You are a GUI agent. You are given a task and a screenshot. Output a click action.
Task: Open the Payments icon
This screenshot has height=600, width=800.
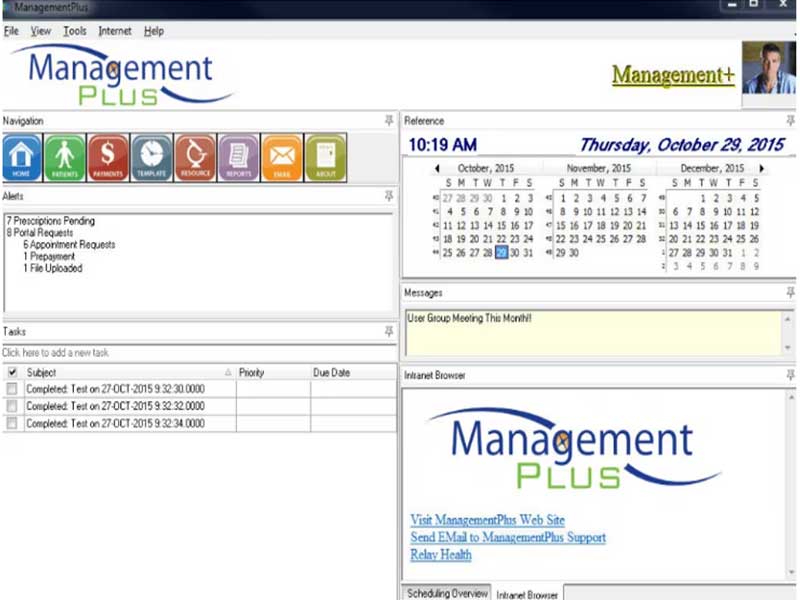pos(107,156)
